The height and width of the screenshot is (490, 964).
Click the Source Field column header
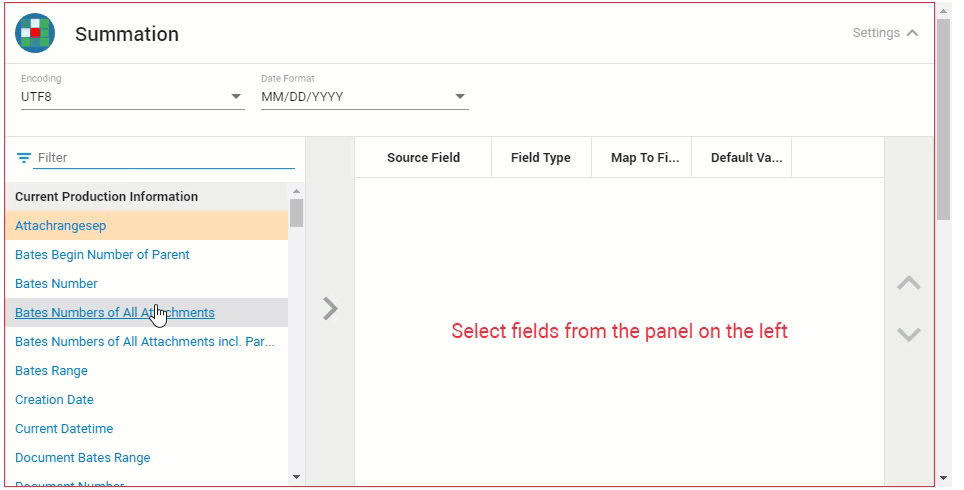(423, 158)
